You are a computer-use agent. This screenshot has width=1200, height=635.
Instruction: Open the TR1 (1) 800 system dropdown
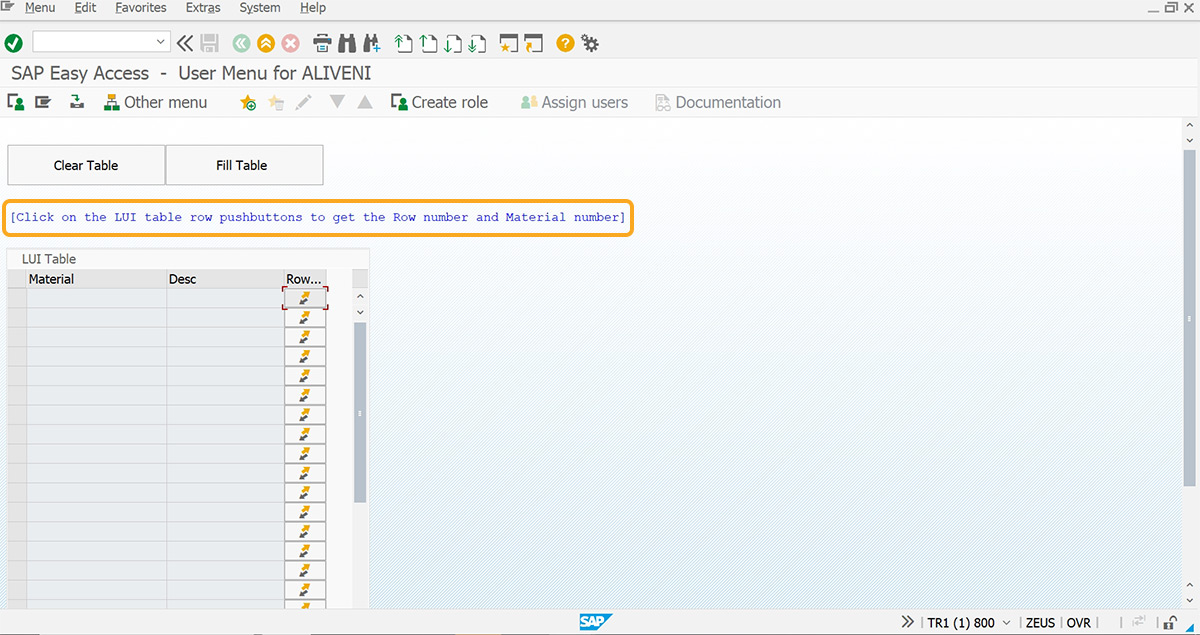click(x=969, y=622)
